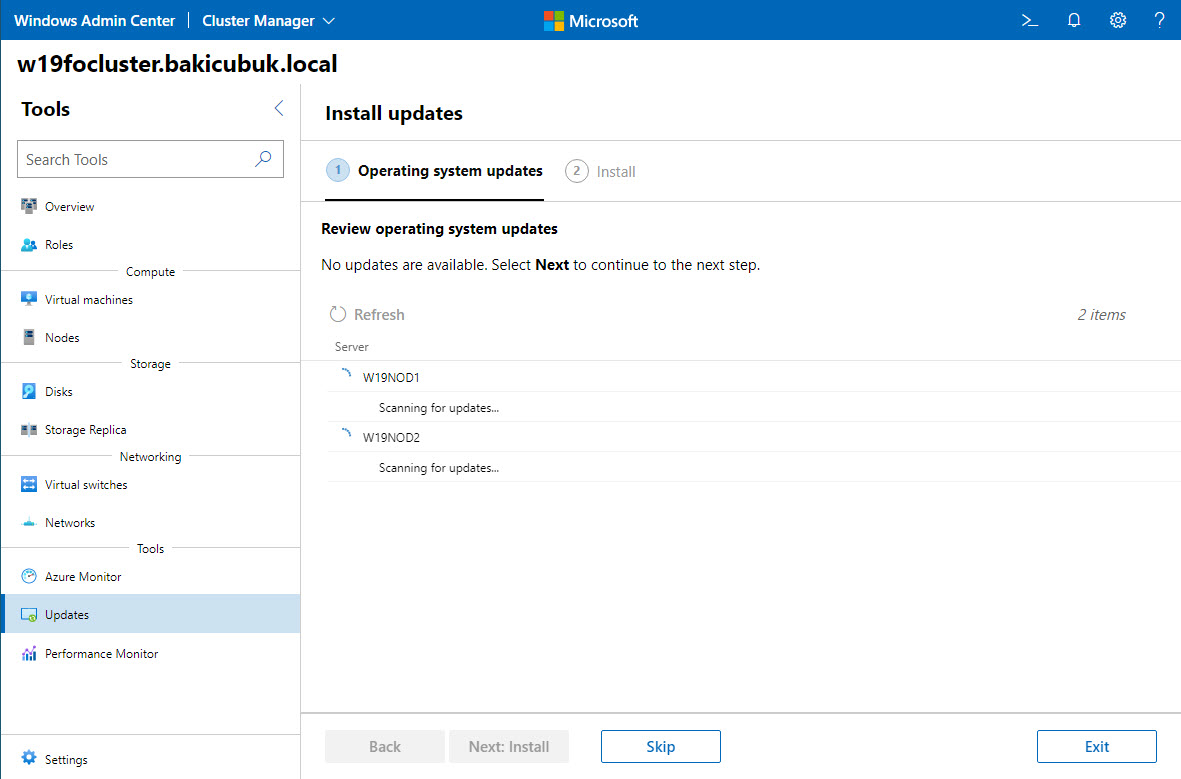Click the Refresh circular arrow icon
The height and width of the screenshot is (779, 1181).
click(337, 314)
